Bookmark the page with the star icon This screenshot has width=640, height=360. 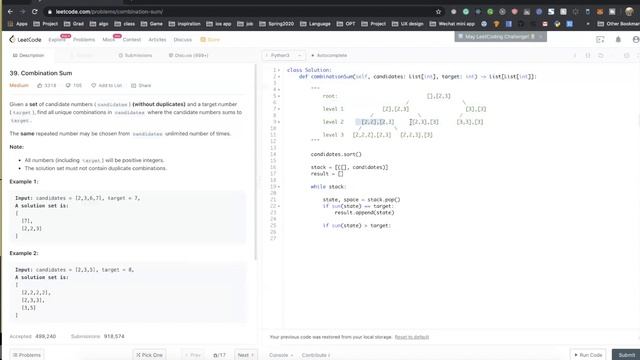[x=438, y=12]
